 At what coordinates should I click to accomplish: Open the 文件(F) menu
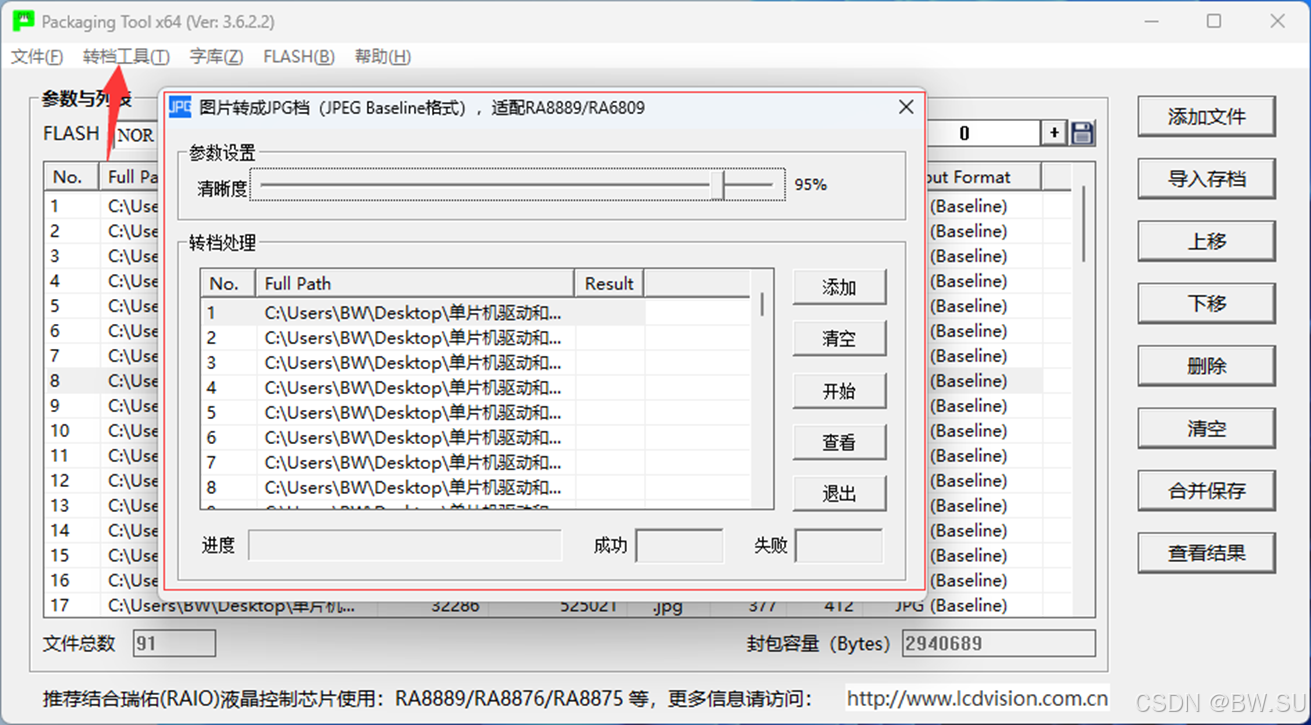click(36, 57)
